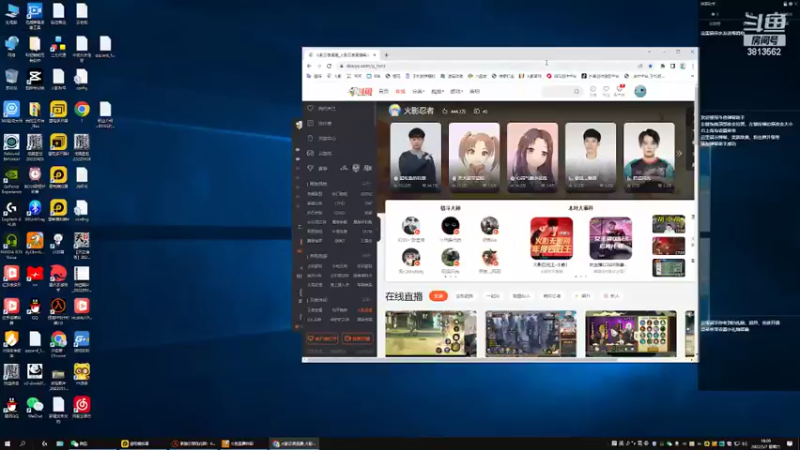Open the purple event poster card
Viewport: 800px width, 450px height.
click(611, 238)
